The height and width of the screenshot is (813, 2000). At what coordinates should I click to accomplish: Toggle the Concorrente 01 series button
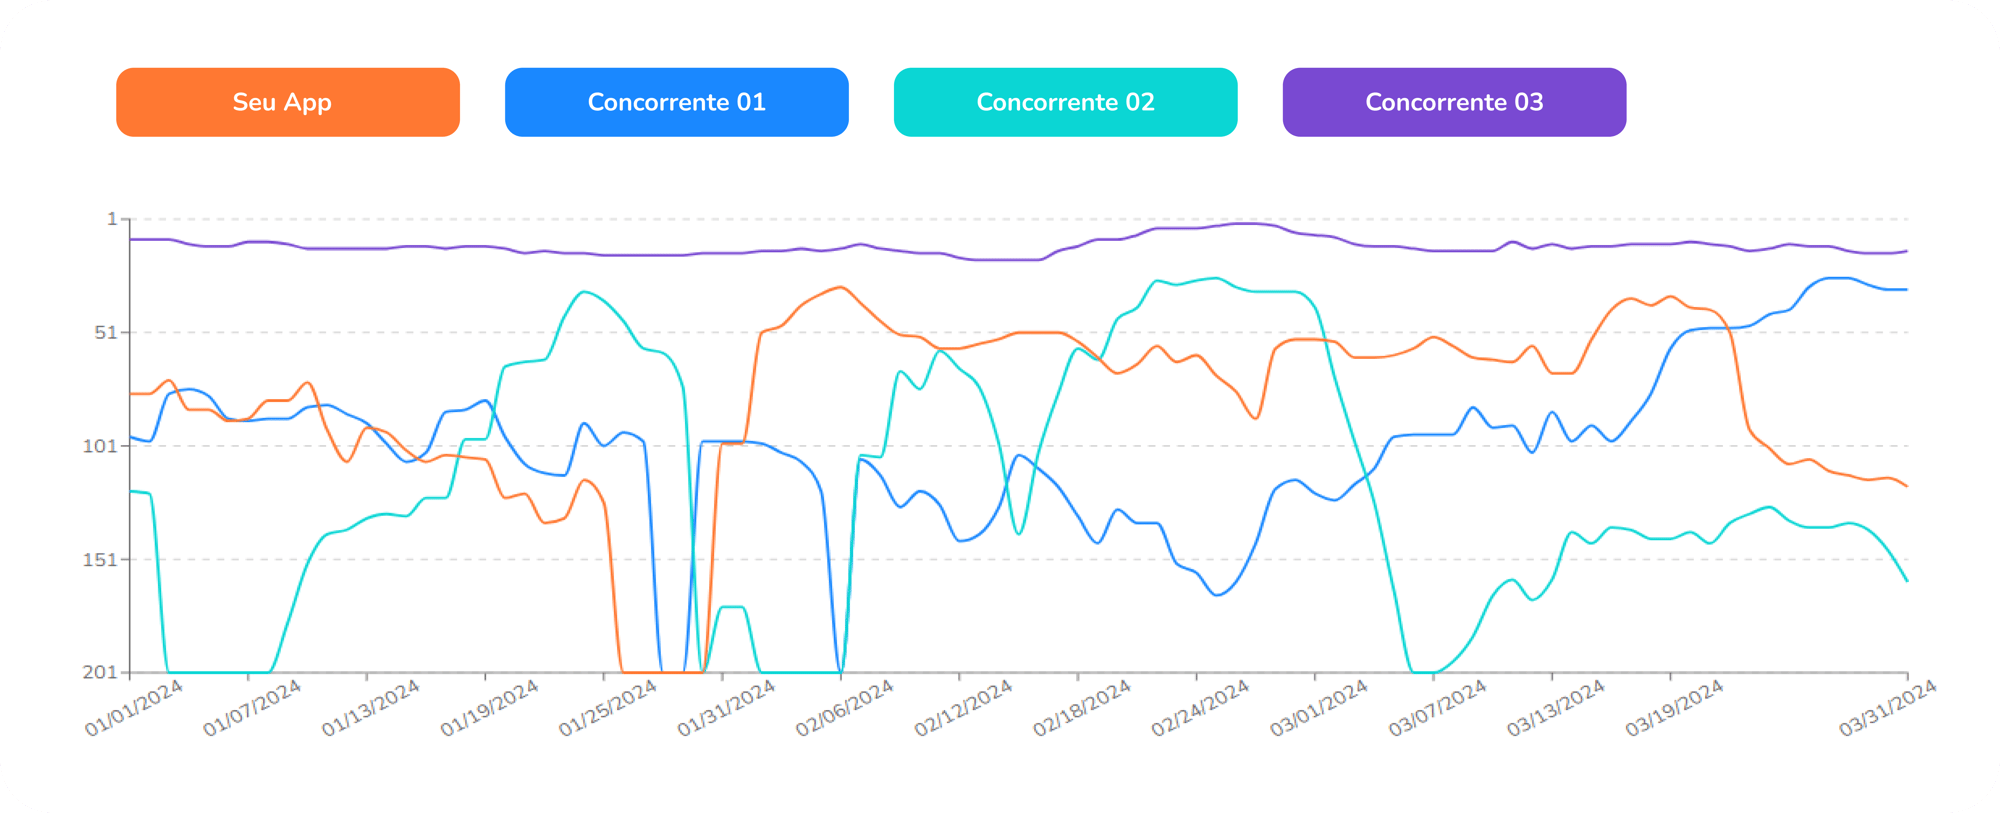tap(677, 102)
